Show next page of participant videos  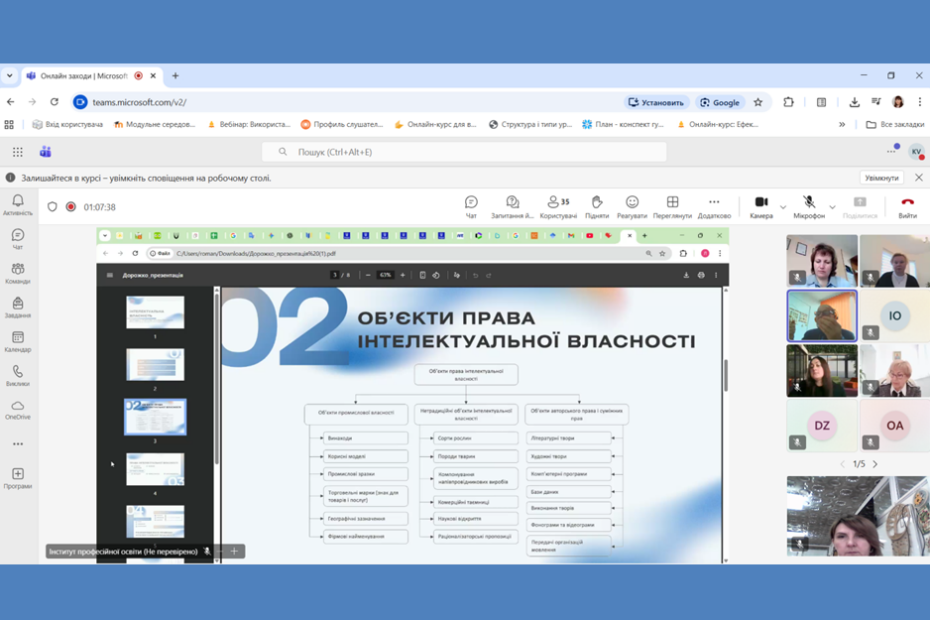[x=875, y=464]
